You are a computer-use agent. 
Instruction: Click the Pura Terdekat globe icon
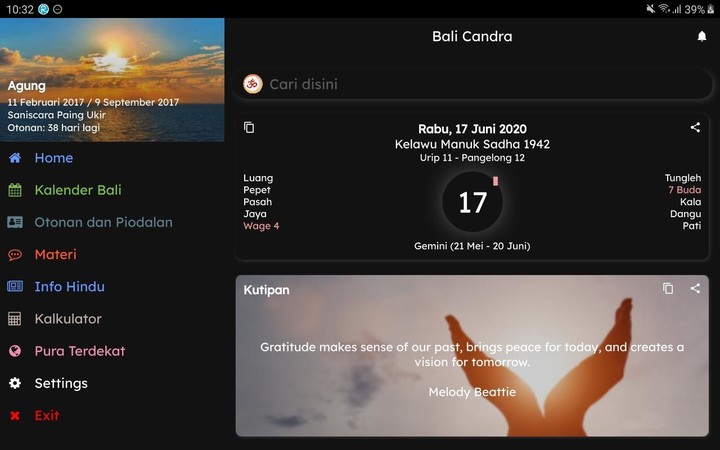point(15,351)
